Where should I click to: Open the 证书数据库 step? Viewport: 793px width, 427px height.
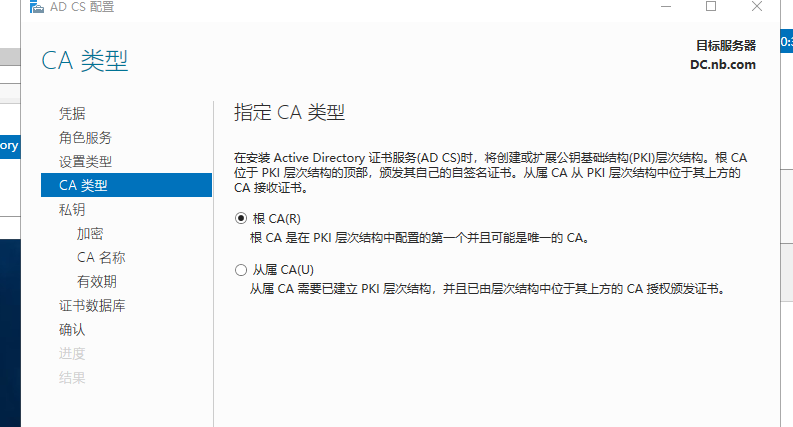click(x=92, y=306)
